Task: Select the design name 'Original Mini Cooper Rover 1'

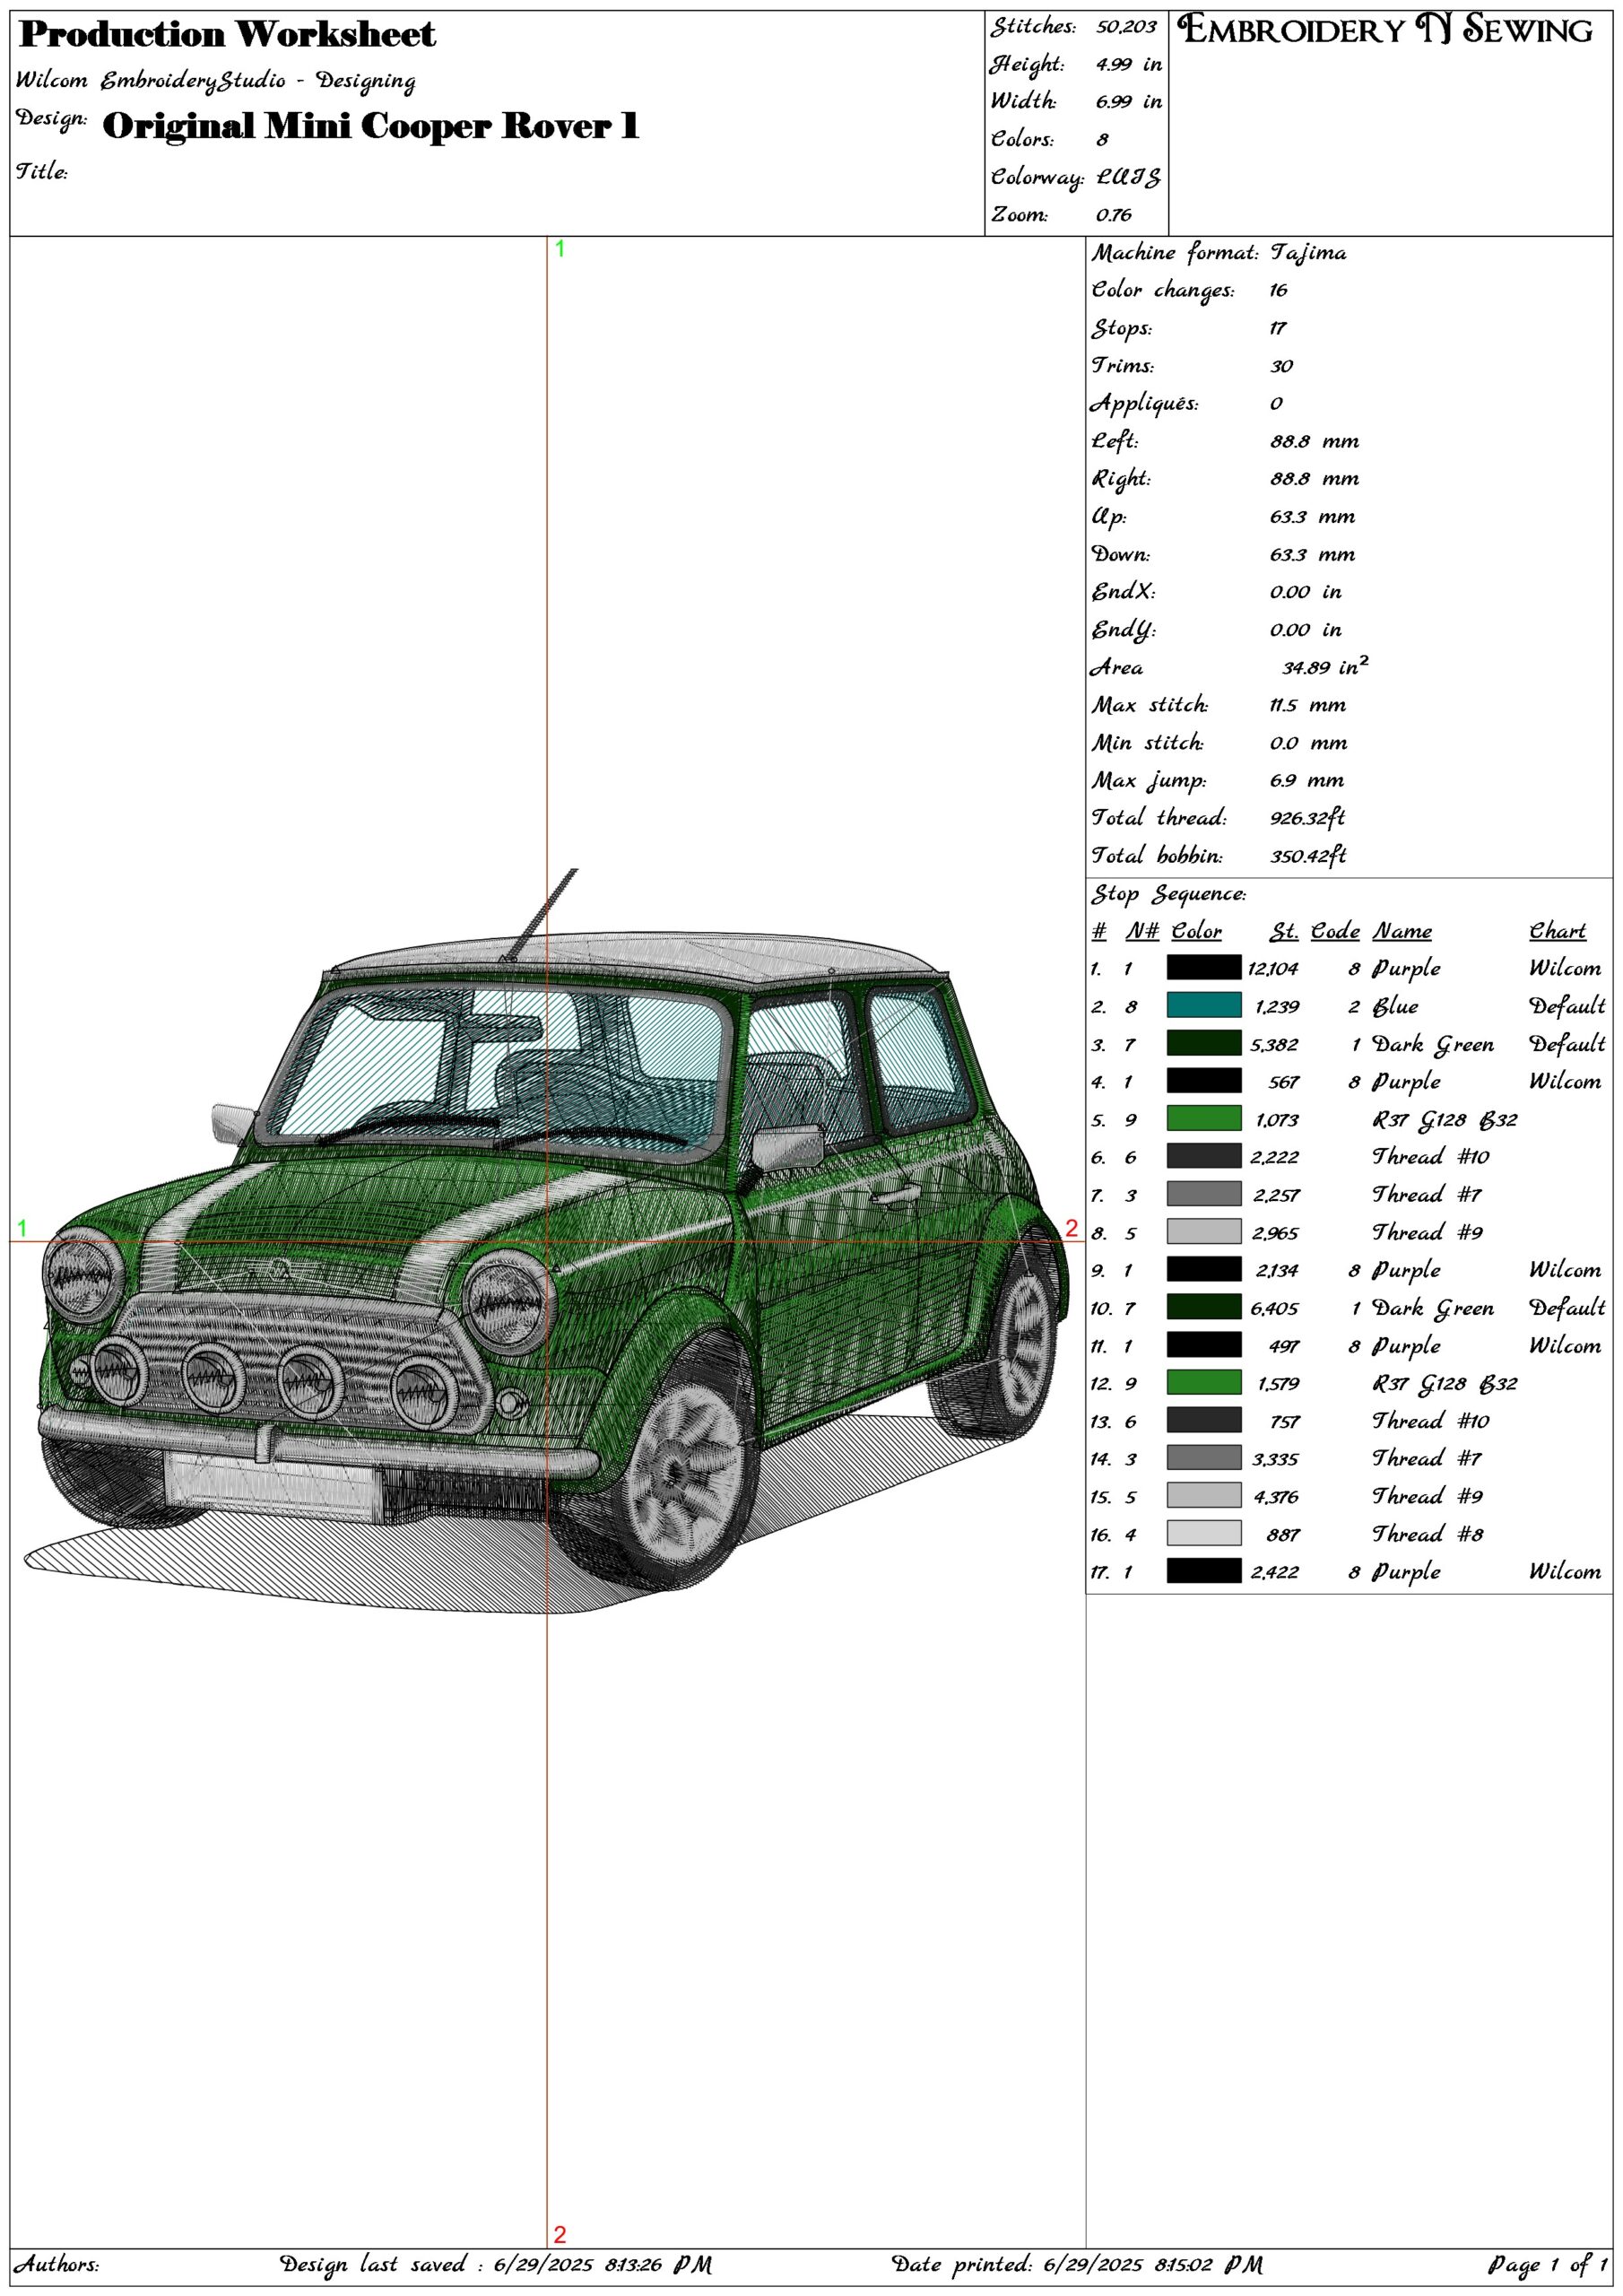Action: [x=371, y=127]
